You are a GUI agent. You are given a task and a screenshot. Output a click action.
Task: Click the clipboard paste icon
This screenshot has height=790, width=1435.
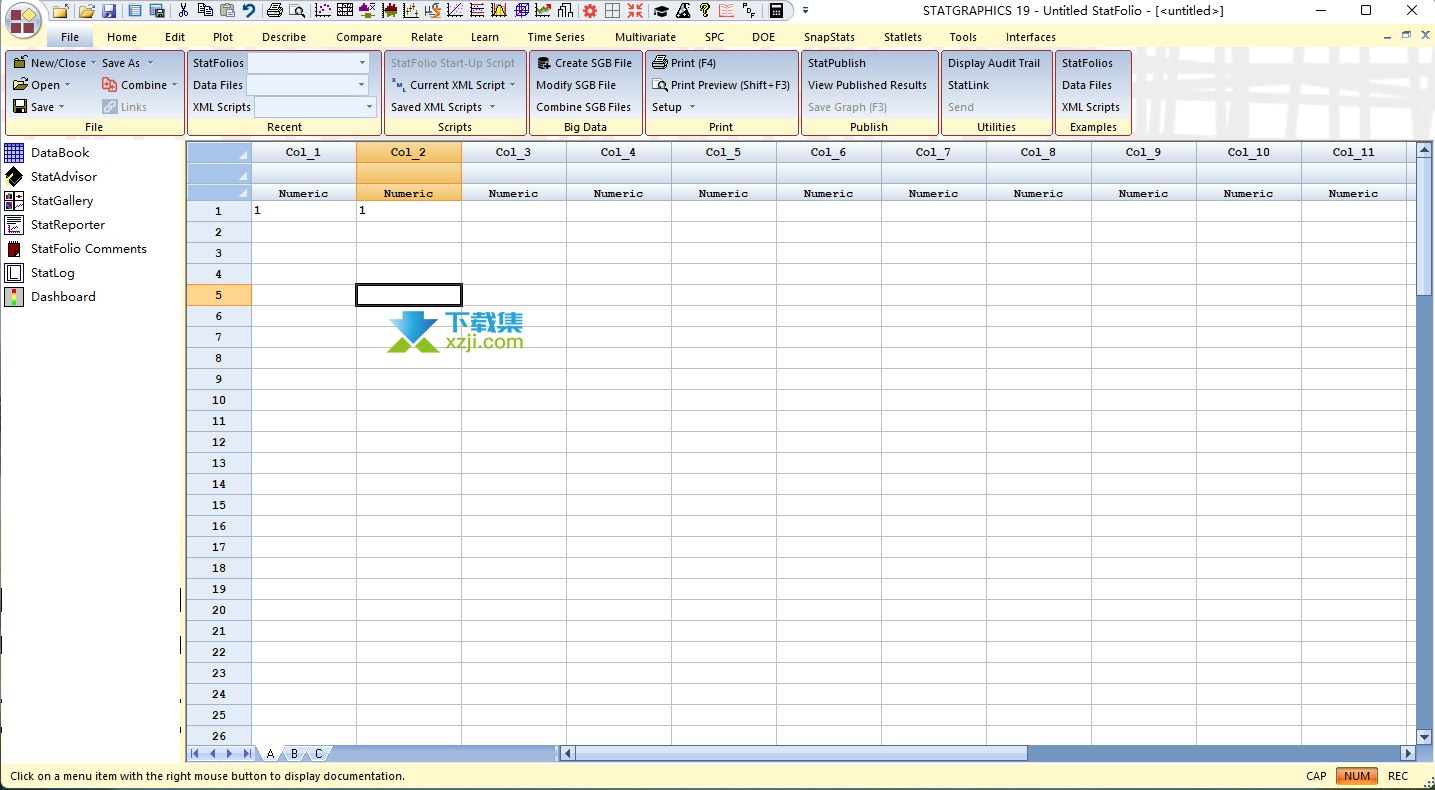tap(227, 11)
